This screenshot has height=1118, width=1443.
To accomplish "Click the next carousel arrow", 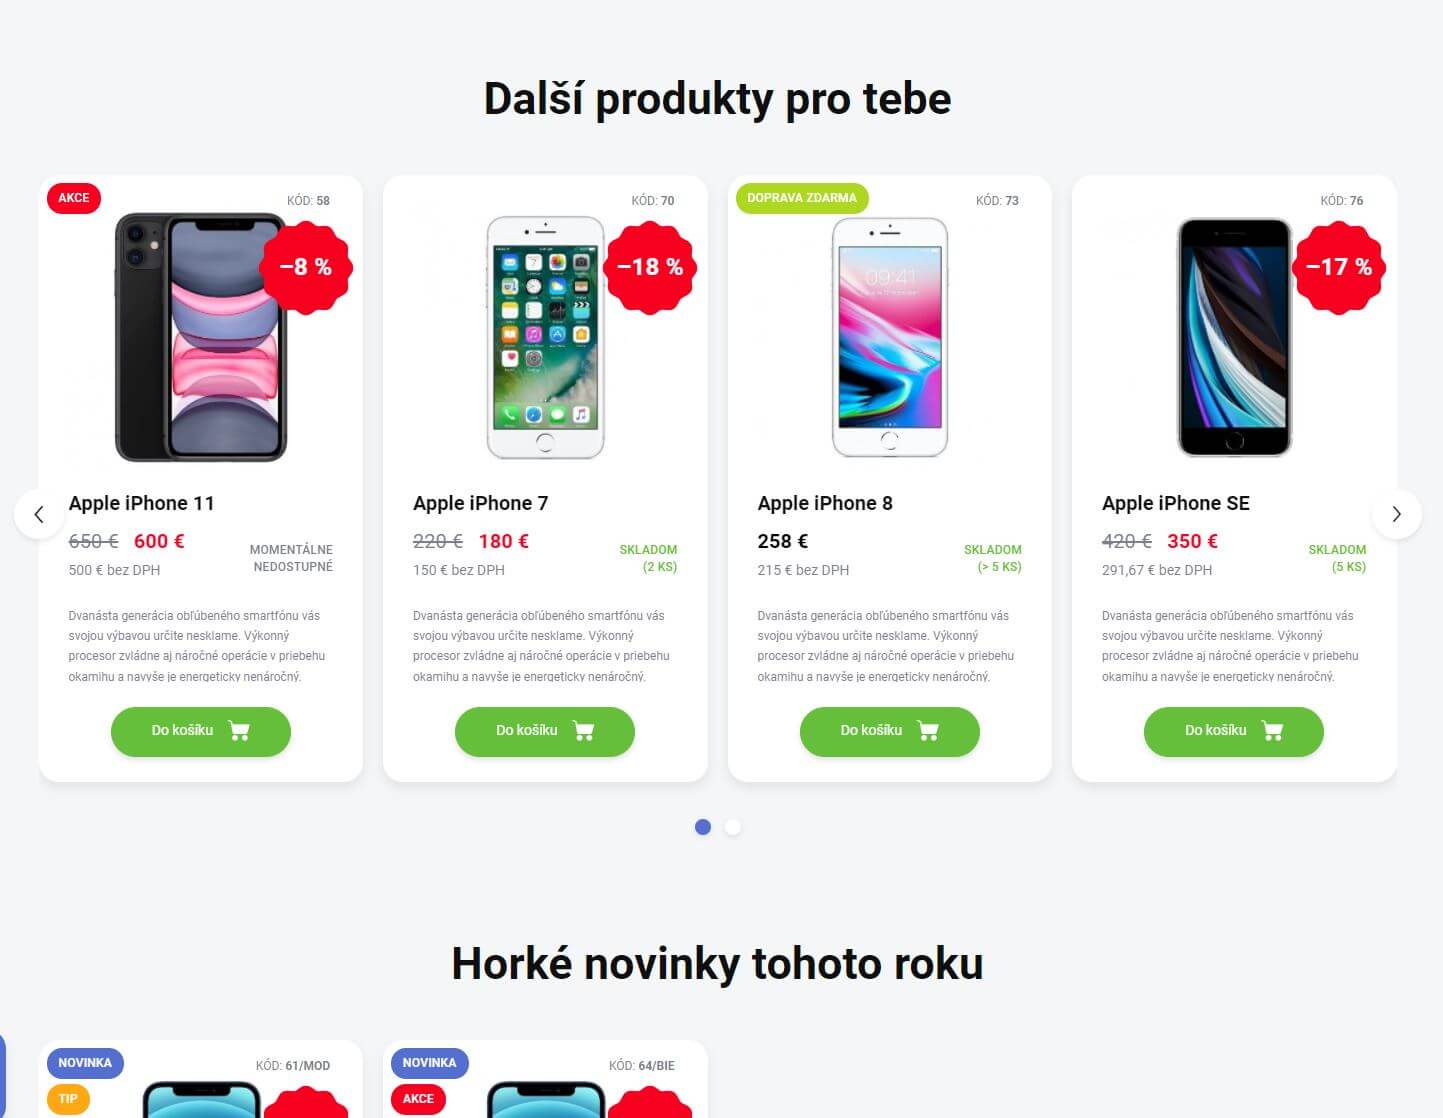I will pos(1396,514).
